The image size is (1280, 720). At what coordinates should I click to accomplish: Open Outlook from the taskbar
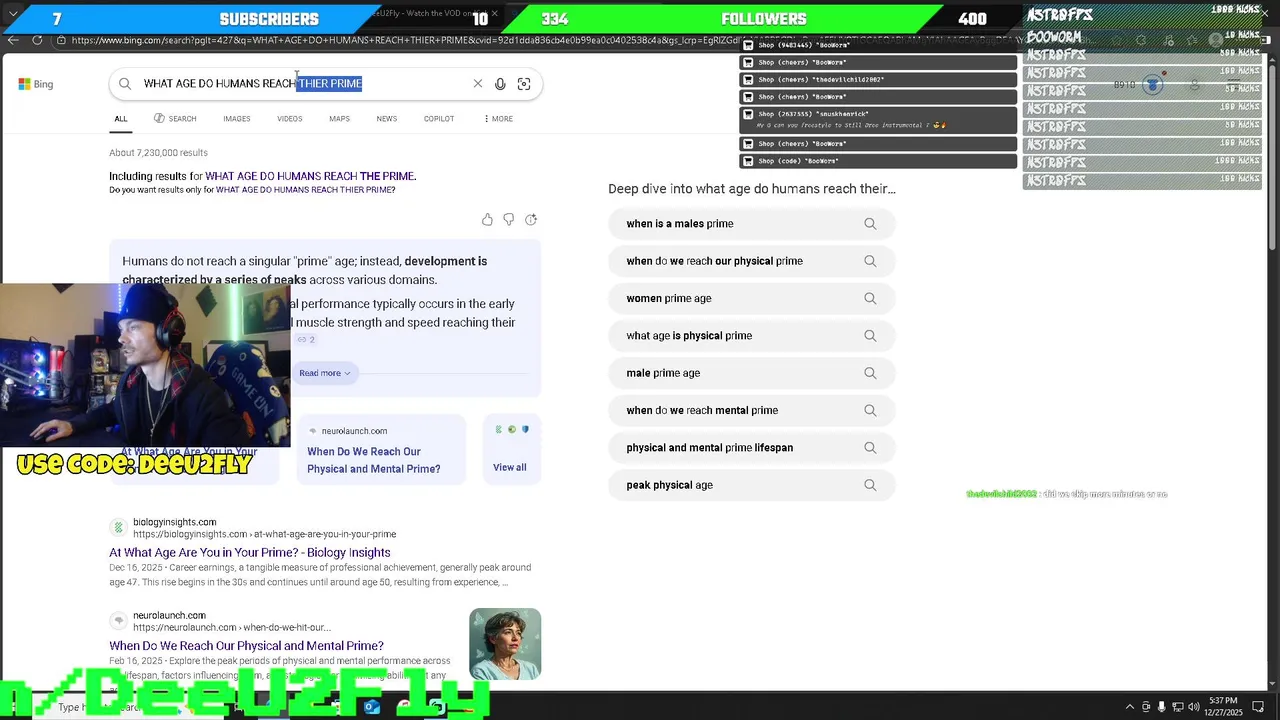tap(372, 707)
